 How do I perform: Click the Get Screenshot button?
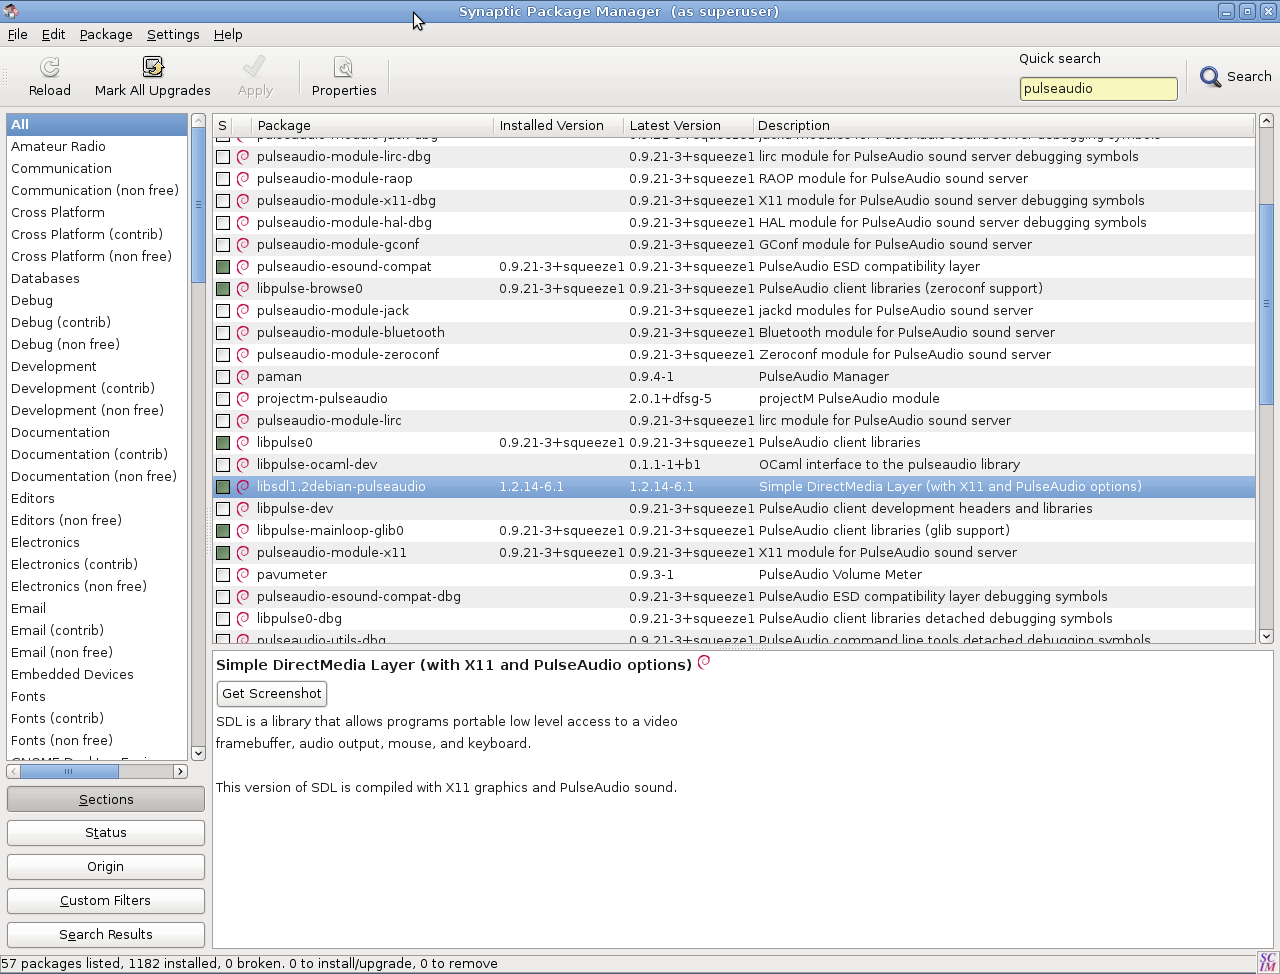[x=272, y=694]
